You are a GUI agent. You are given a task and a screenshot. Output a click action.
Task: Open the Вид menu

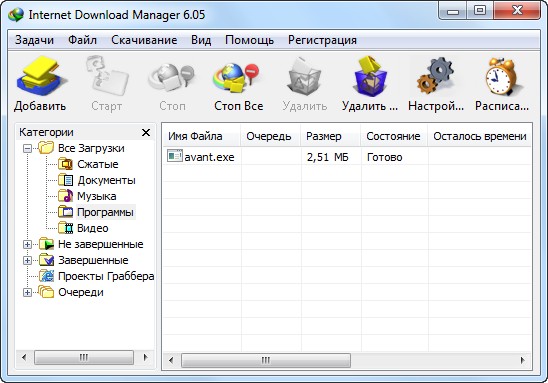[x=201, y=40]
